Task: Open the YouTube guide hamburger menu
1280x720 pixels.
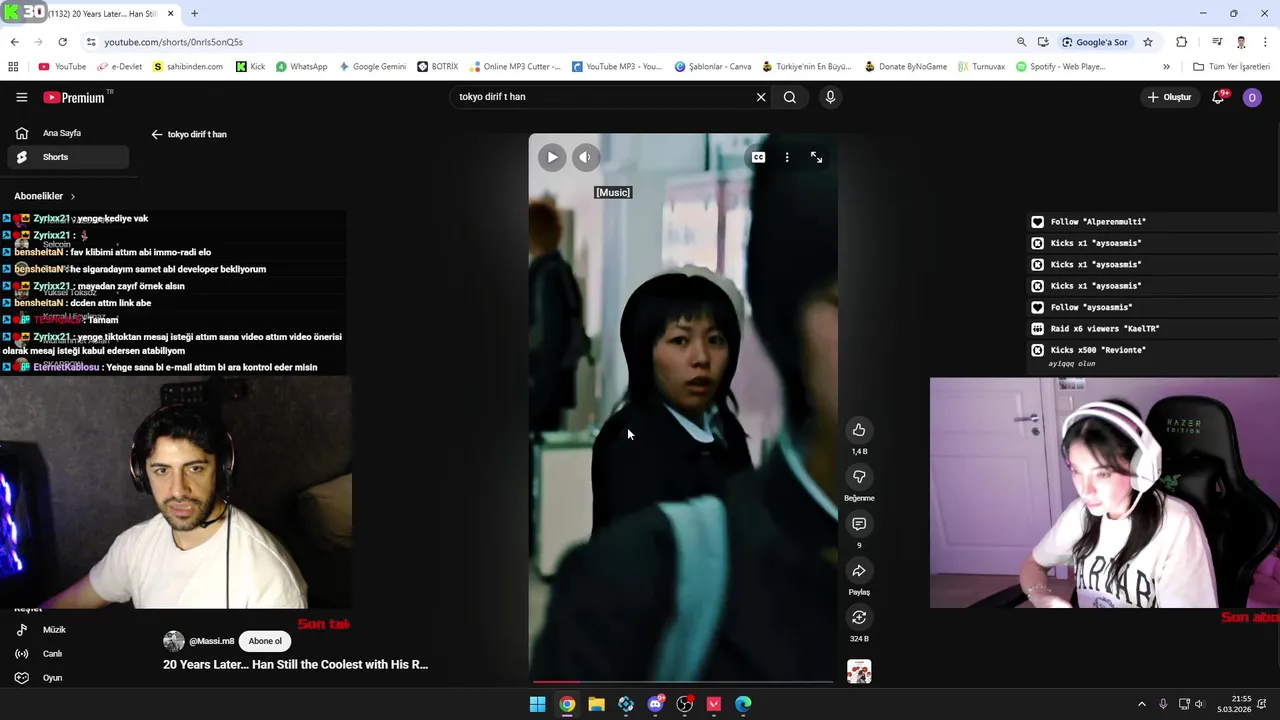Action: pyautogui.click(x=21, y=97)
